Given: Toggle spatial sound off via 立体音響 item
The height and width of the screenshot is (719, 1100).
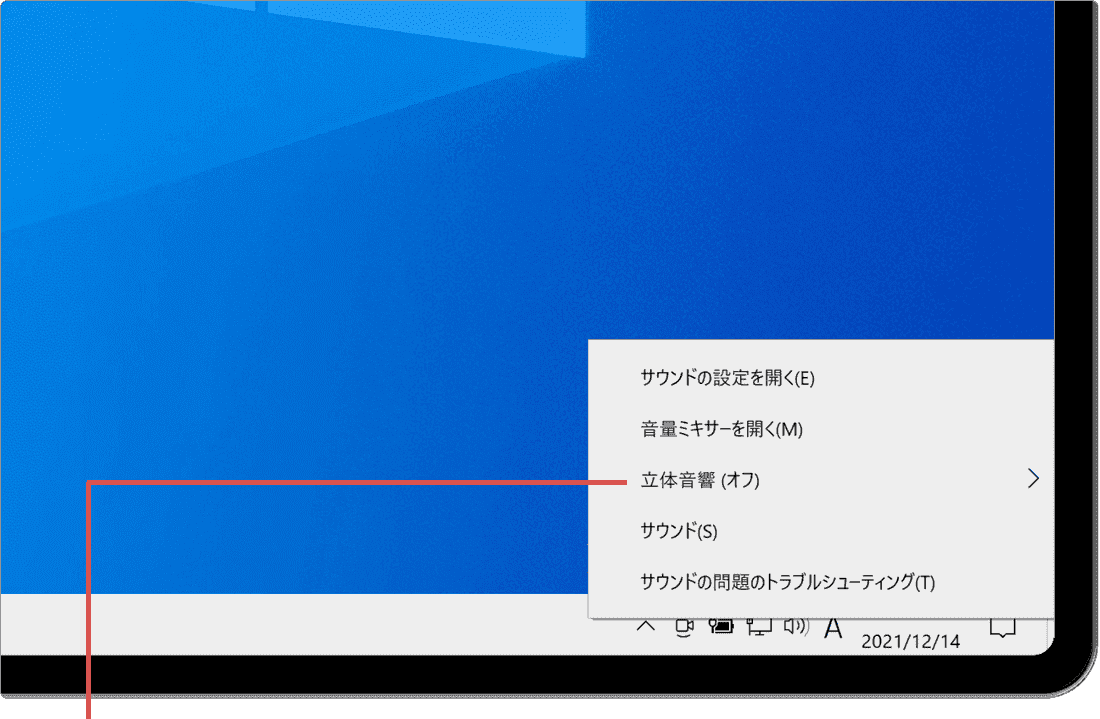Looking at the screenshot, I should [x=700, y=479].
